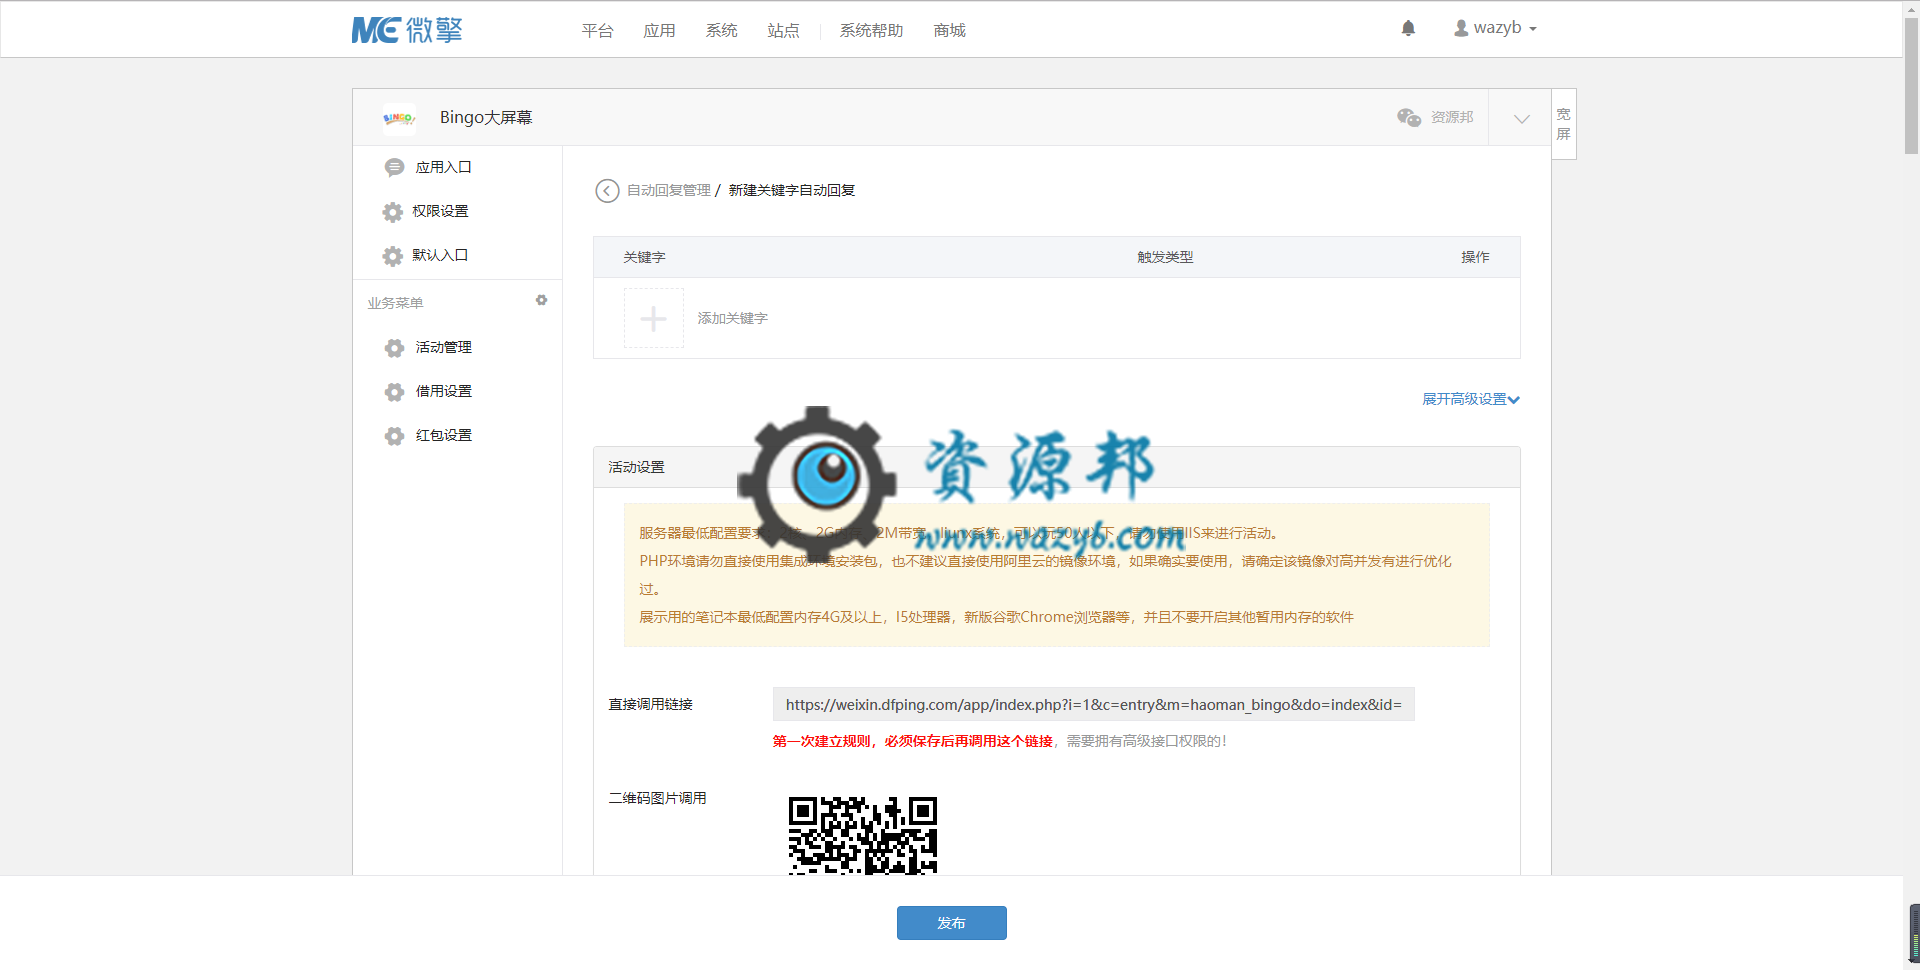Click the 发布 publish button
The image size is (1920, 970).
click(x=951, y=923)
